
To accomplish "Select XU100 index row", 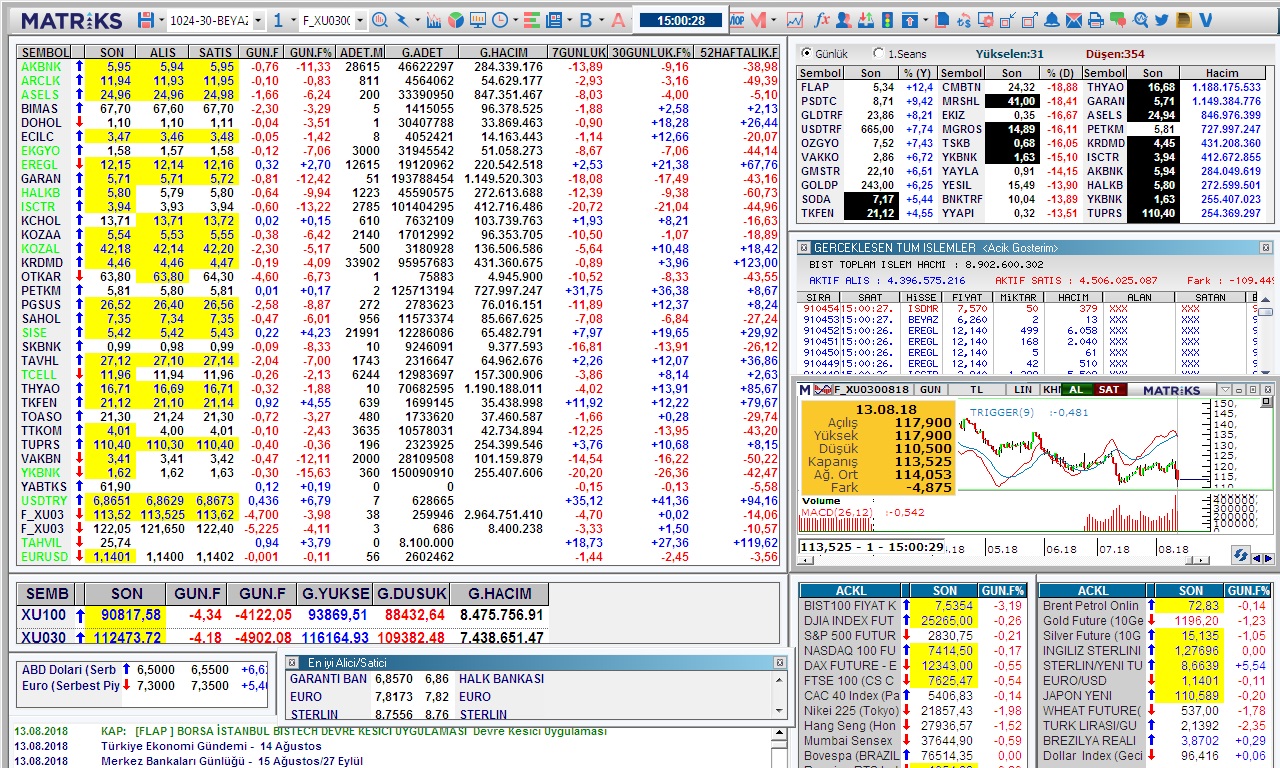I will pyautogui.click(x=283, y=615).
